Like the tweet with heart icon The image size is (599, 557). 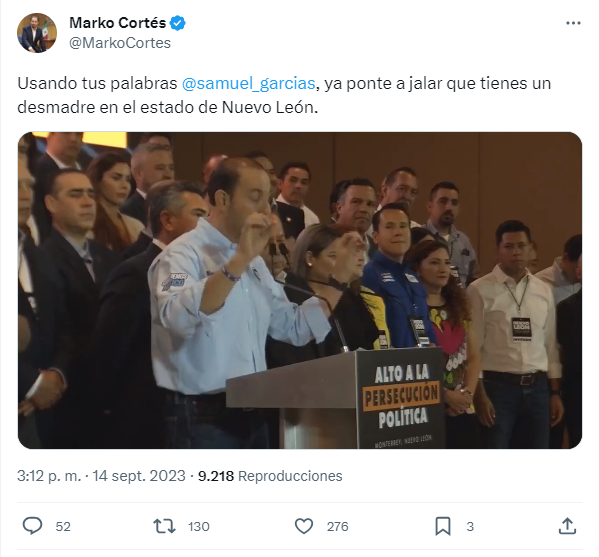coord(304,526)
